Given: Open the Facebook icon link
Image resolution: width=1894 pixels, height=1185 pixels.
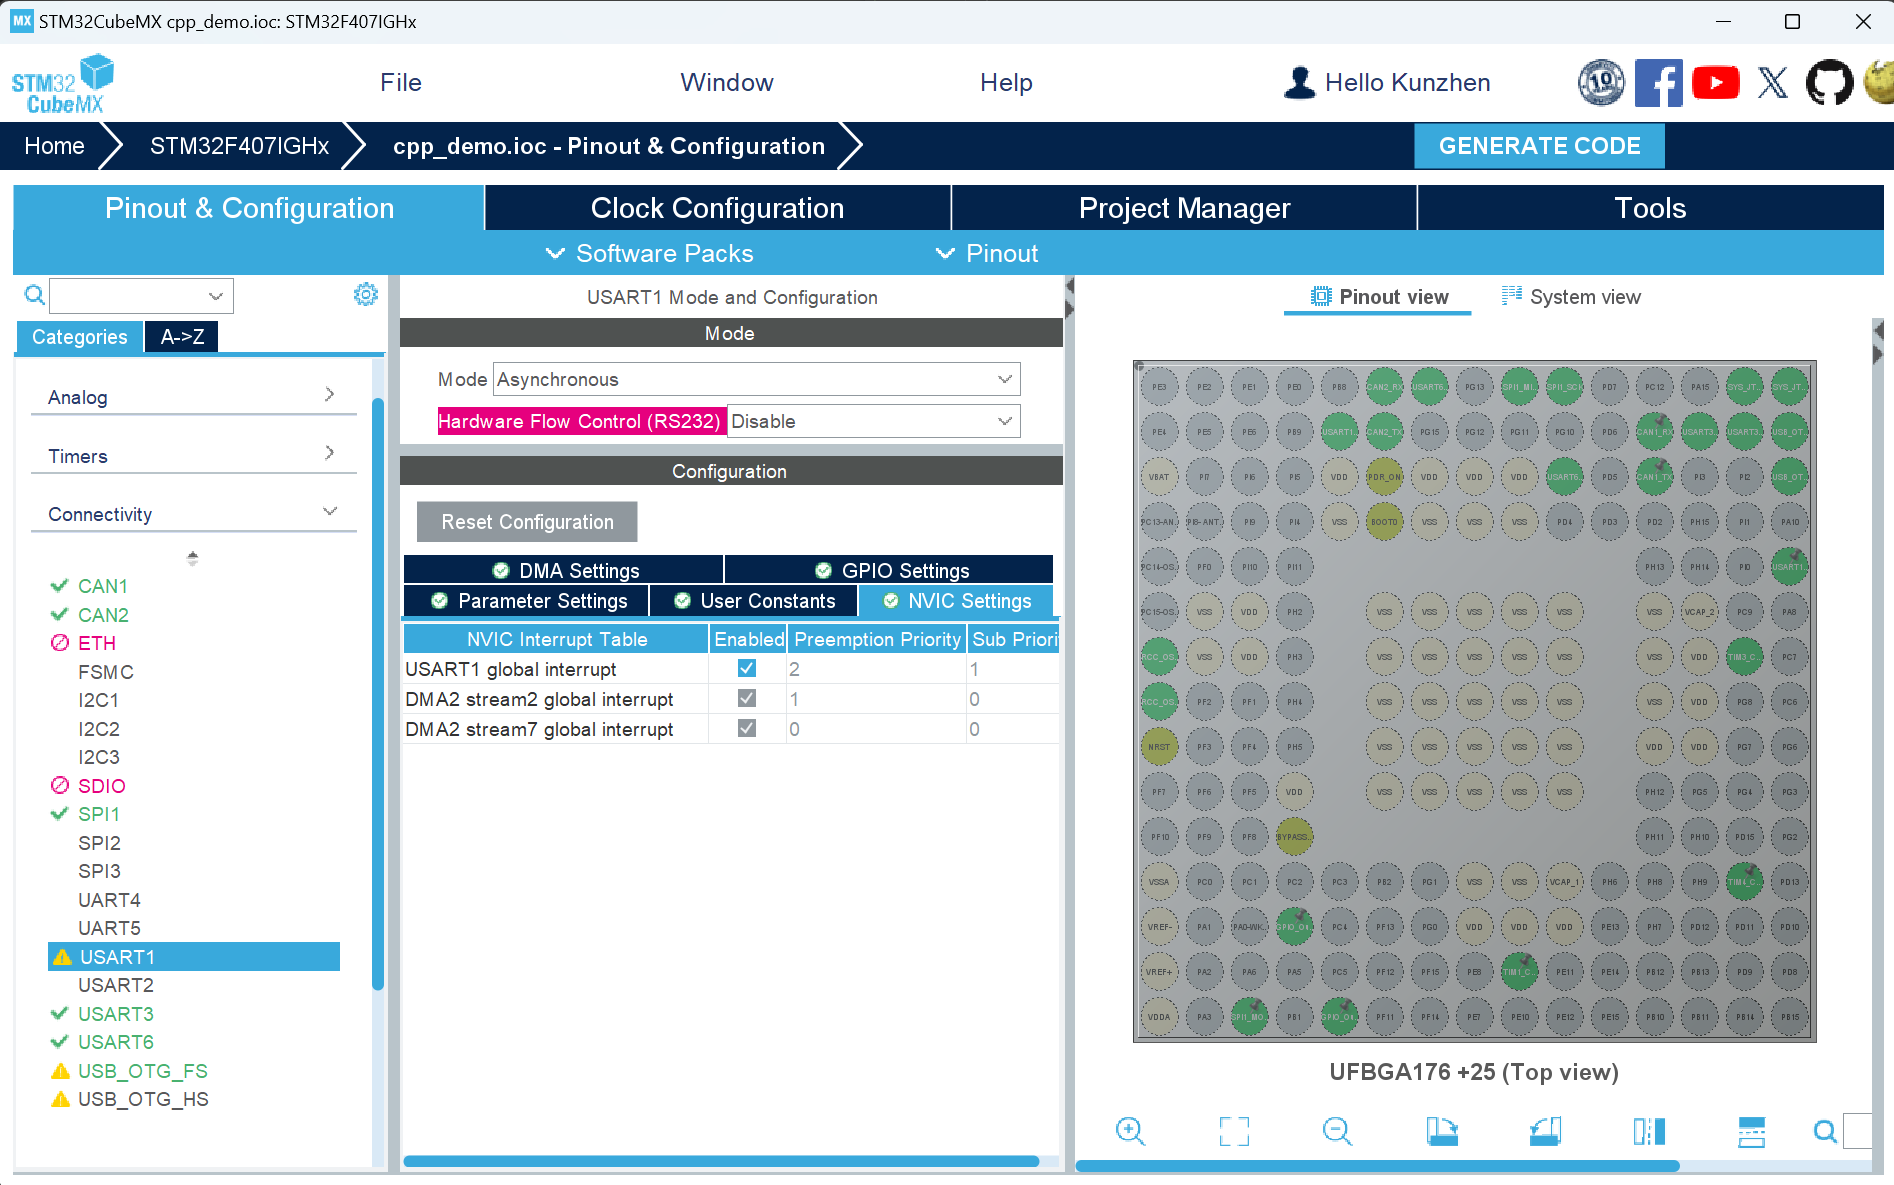Looking at the screenshot, I should point(1658,83).
